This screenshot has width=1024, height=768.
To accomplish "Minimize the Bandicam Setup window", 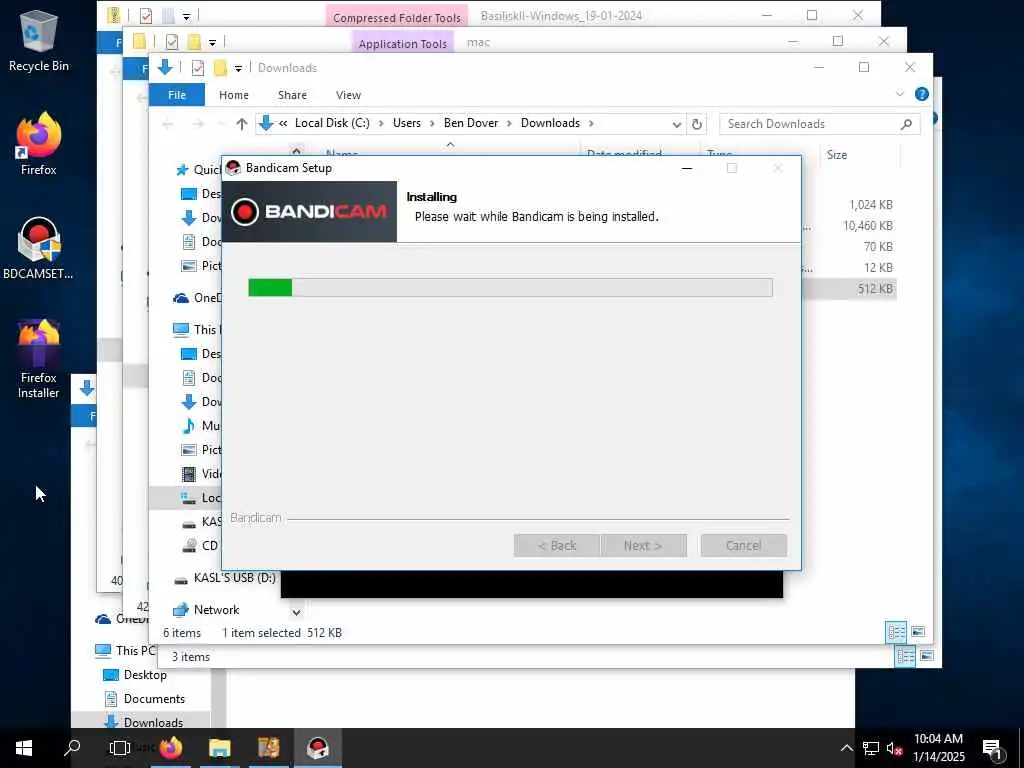I will click(686, 168).
